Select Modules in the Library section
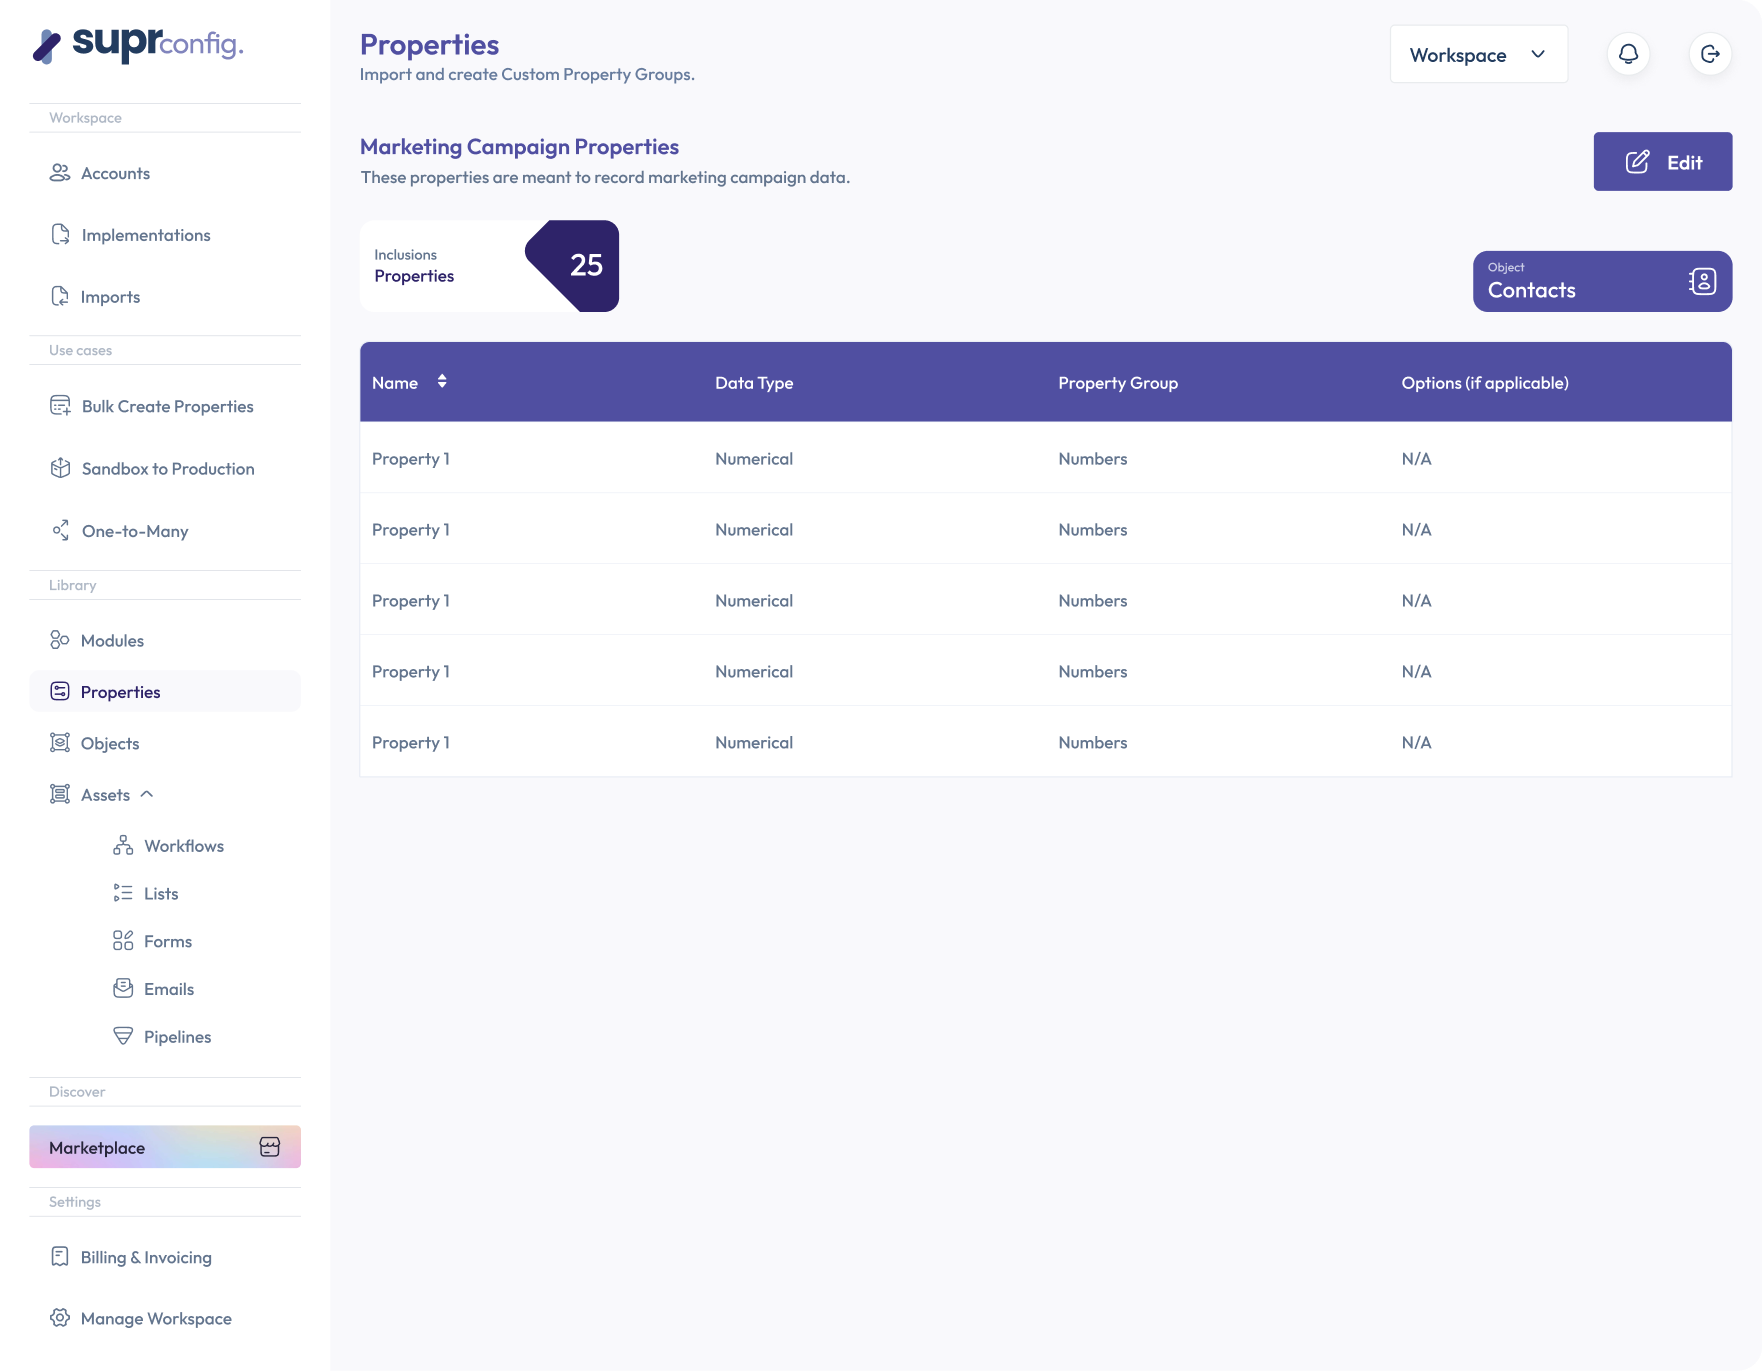This screenshot has width=1762, height=1371. point(112,640)
